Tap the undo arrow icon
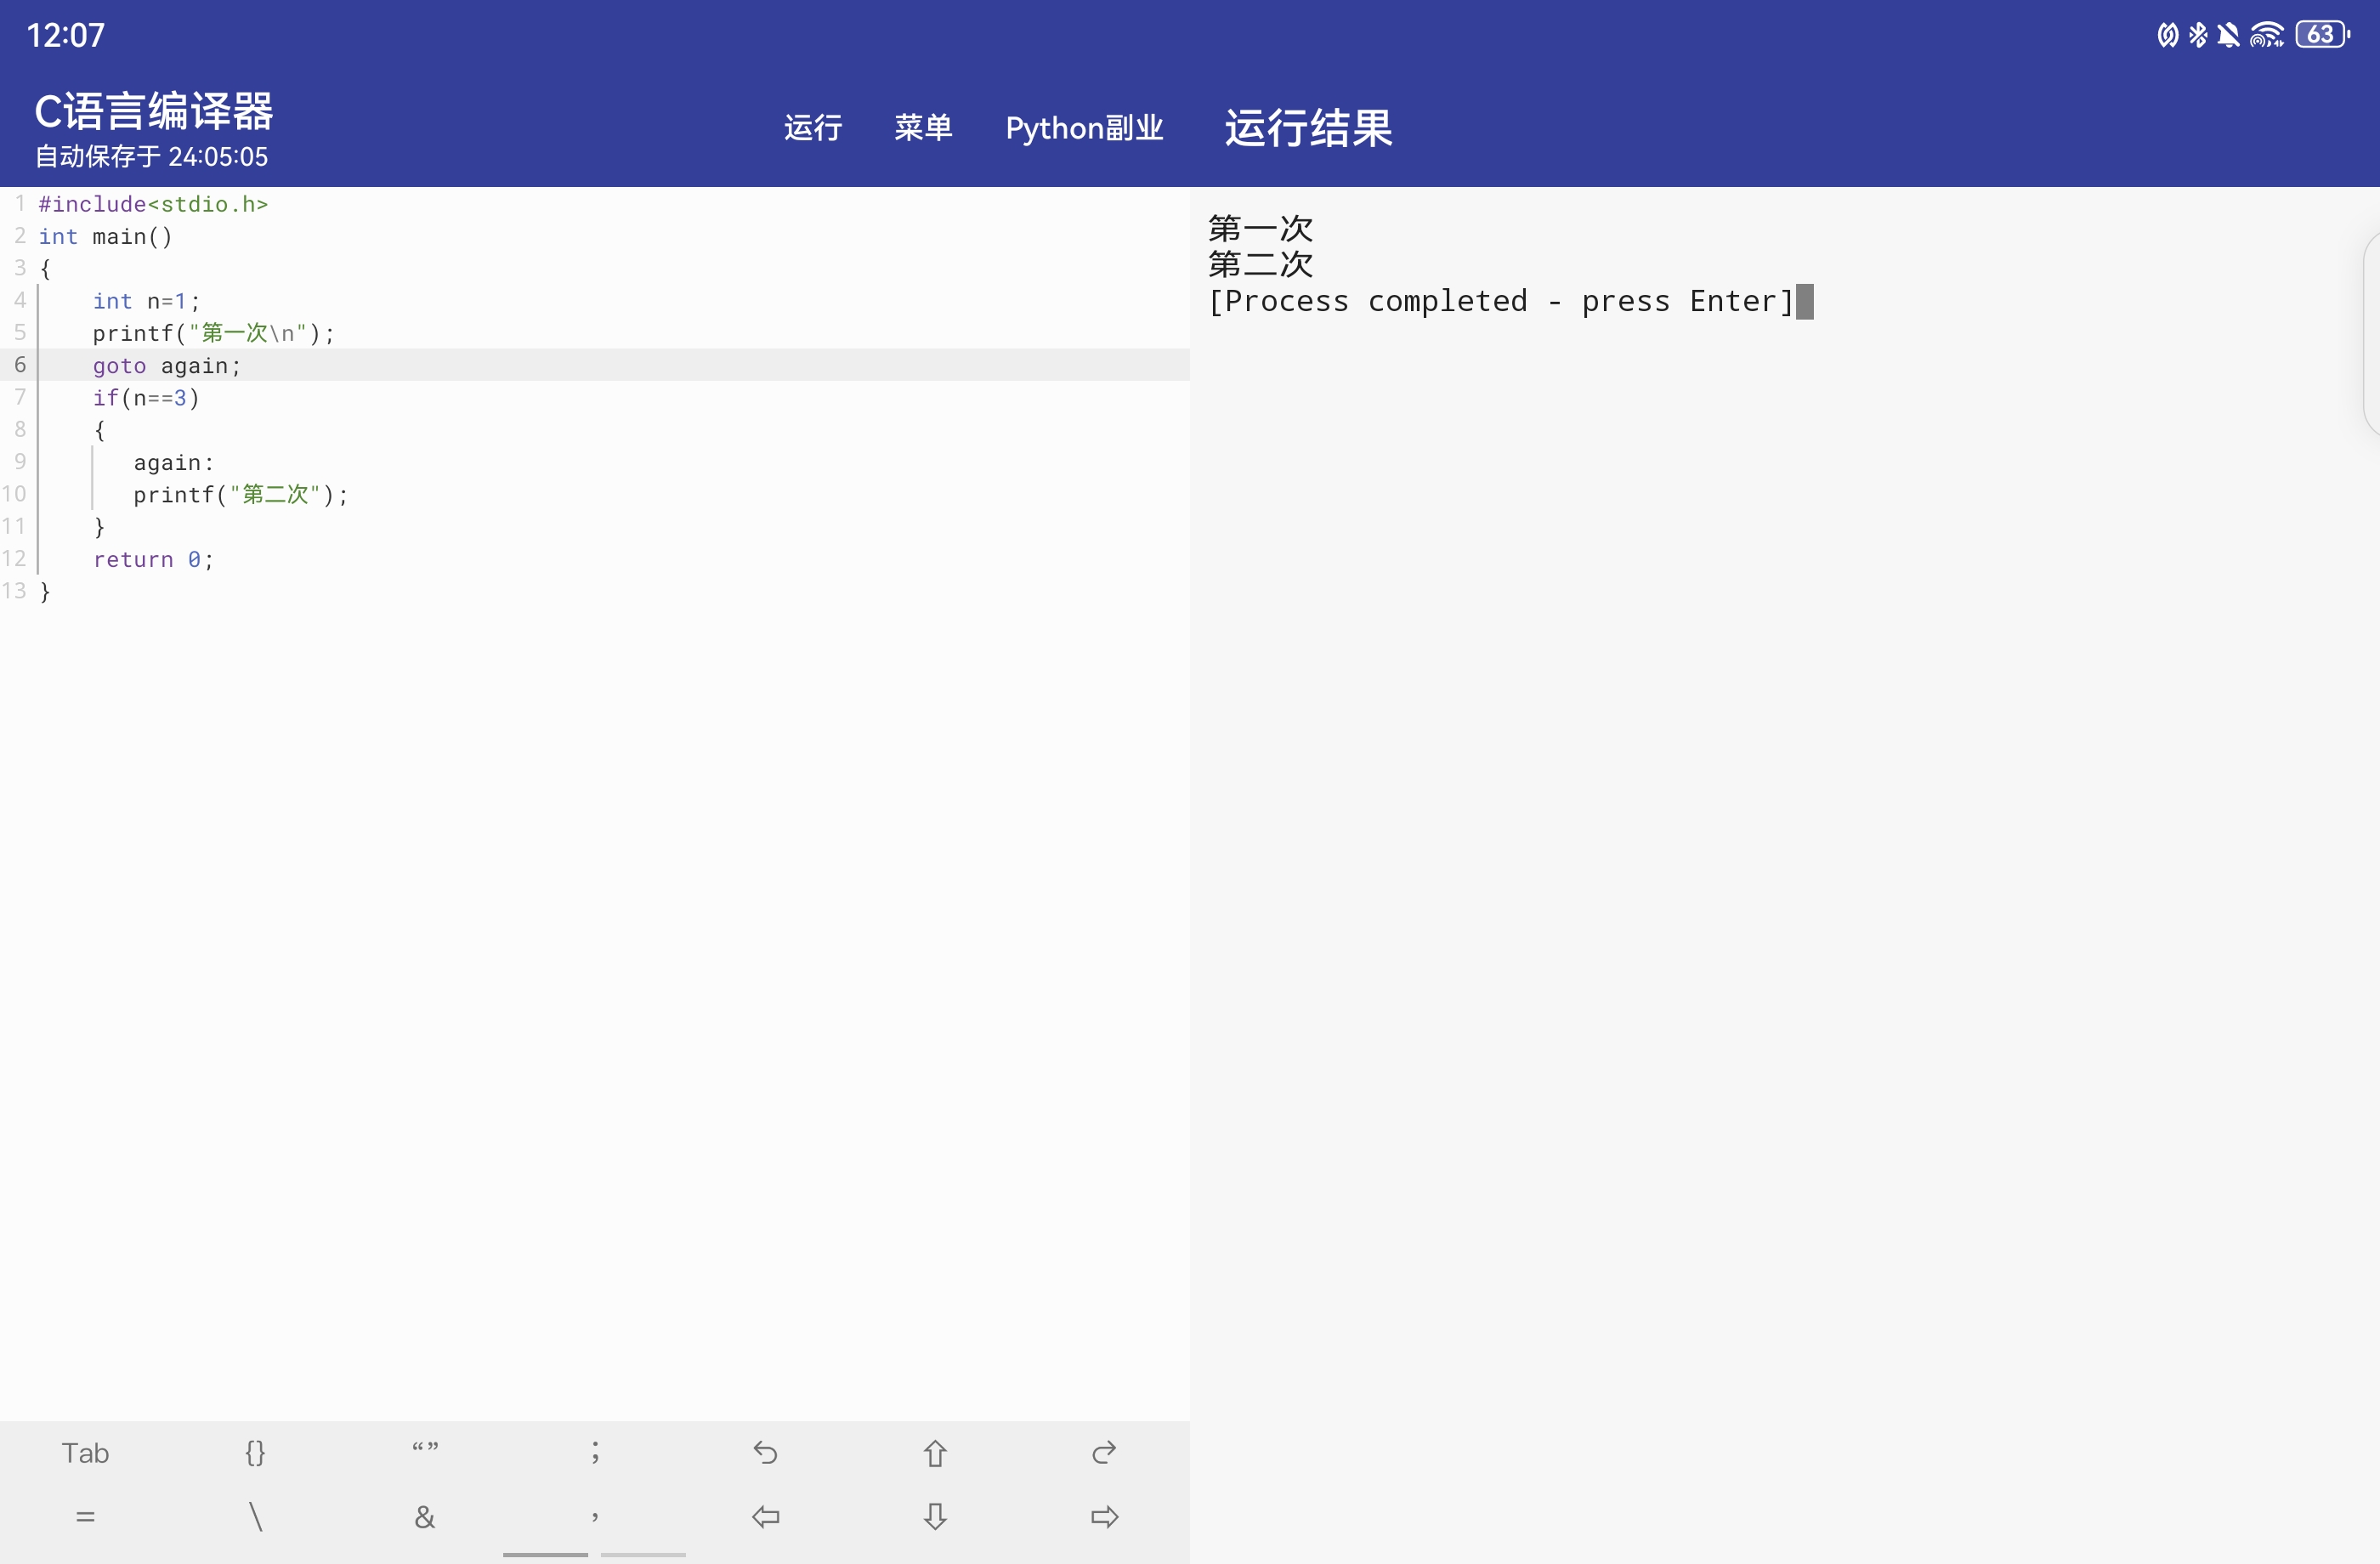Image resolution: width=2380 pixels, height=1564 pixels. click(x=765, y=1452)
